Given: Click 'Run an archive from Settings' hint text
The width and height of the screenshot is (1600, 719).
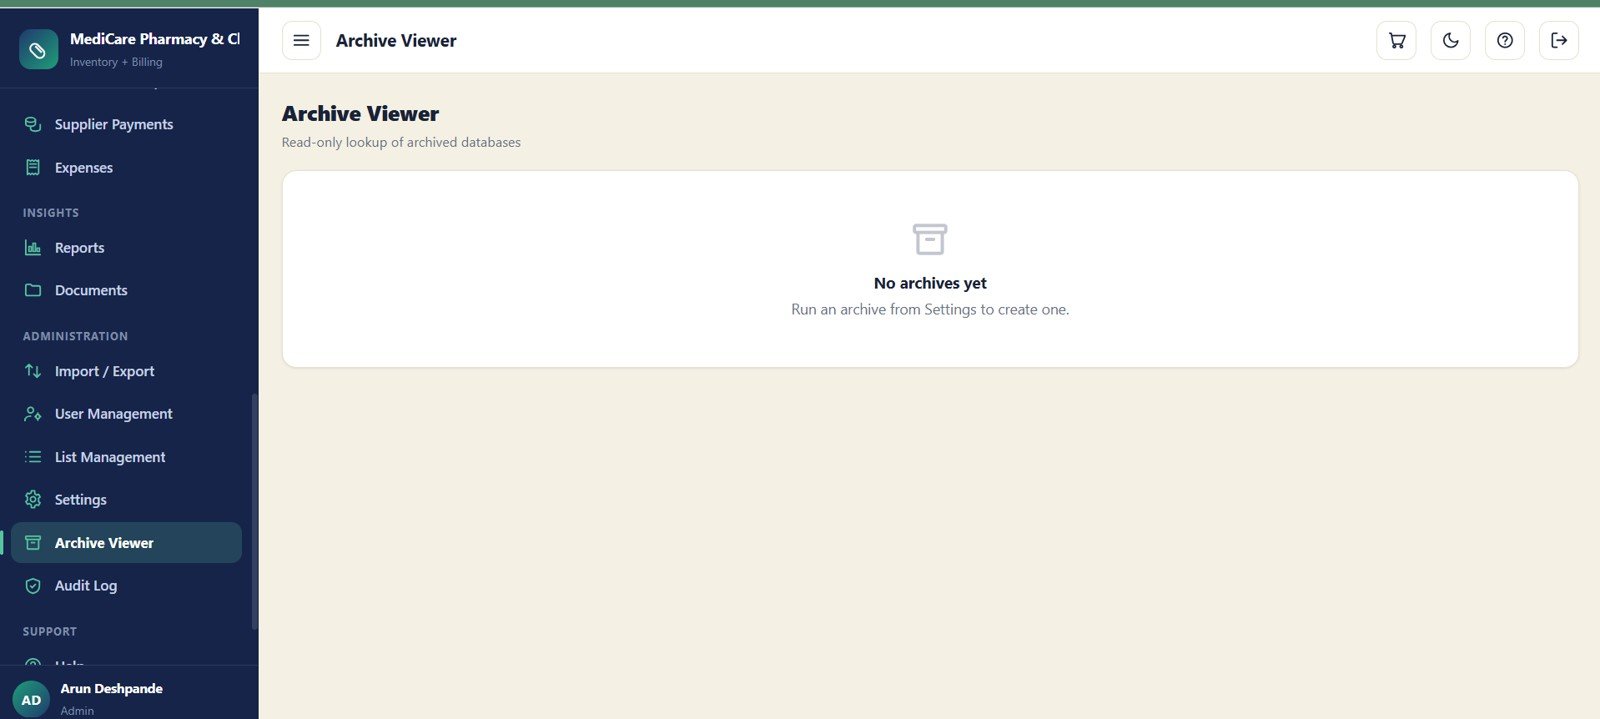Looking at the screenshot, I should 930,310.
